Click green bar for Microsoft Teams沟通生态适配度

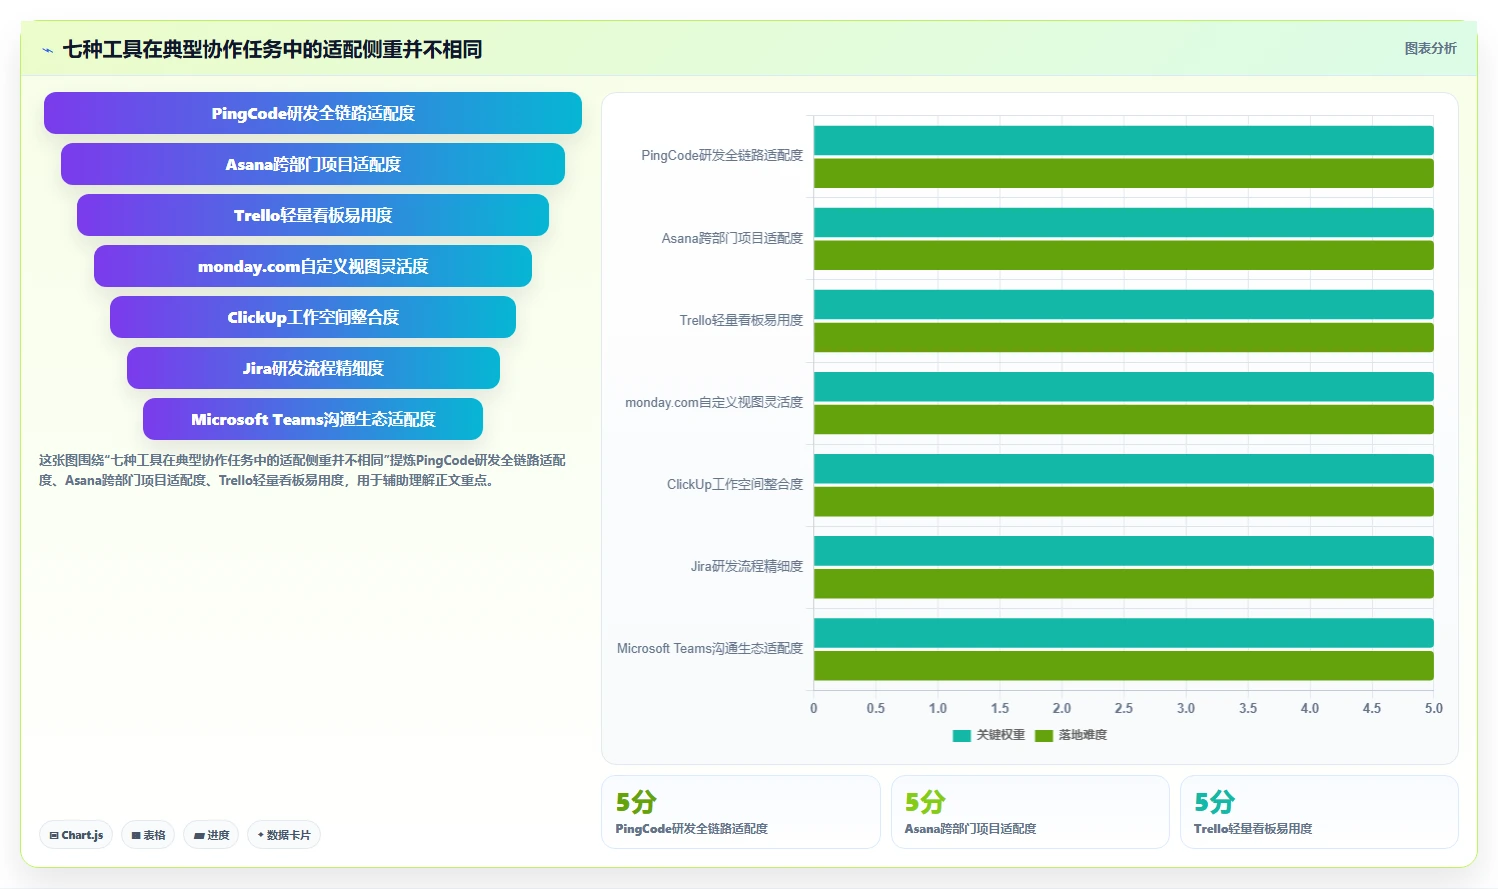[x=1124, y=665]
